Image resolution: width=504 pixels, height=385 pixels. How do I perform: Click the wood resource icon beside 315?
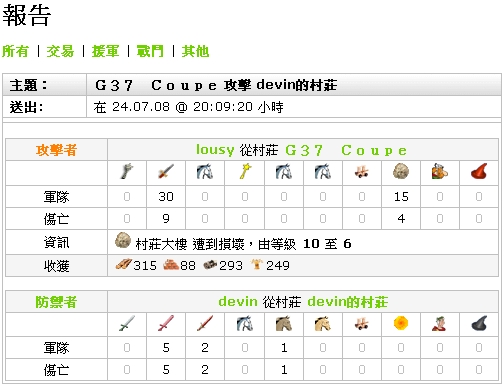coord(123,265)
